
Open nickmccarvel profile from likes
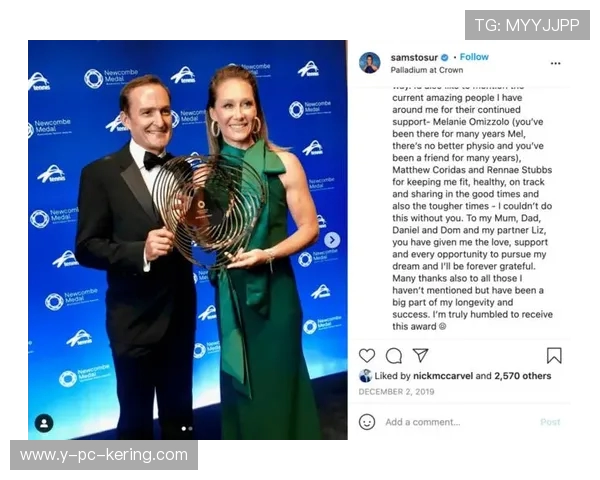443,376
